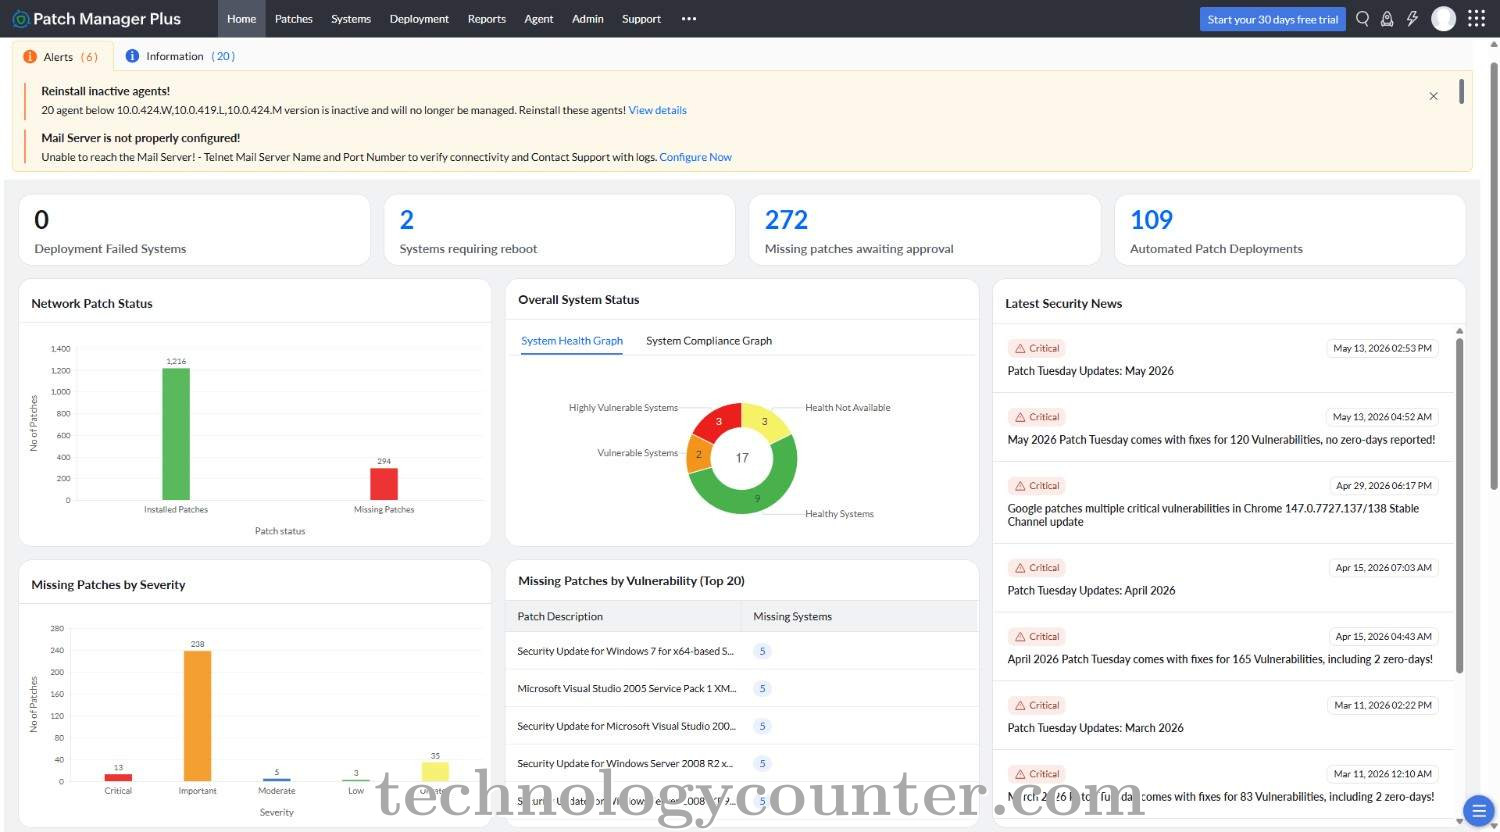This screenshot has height=832, width=1500.
Task: Open the Patches menu
Action: 294,19
